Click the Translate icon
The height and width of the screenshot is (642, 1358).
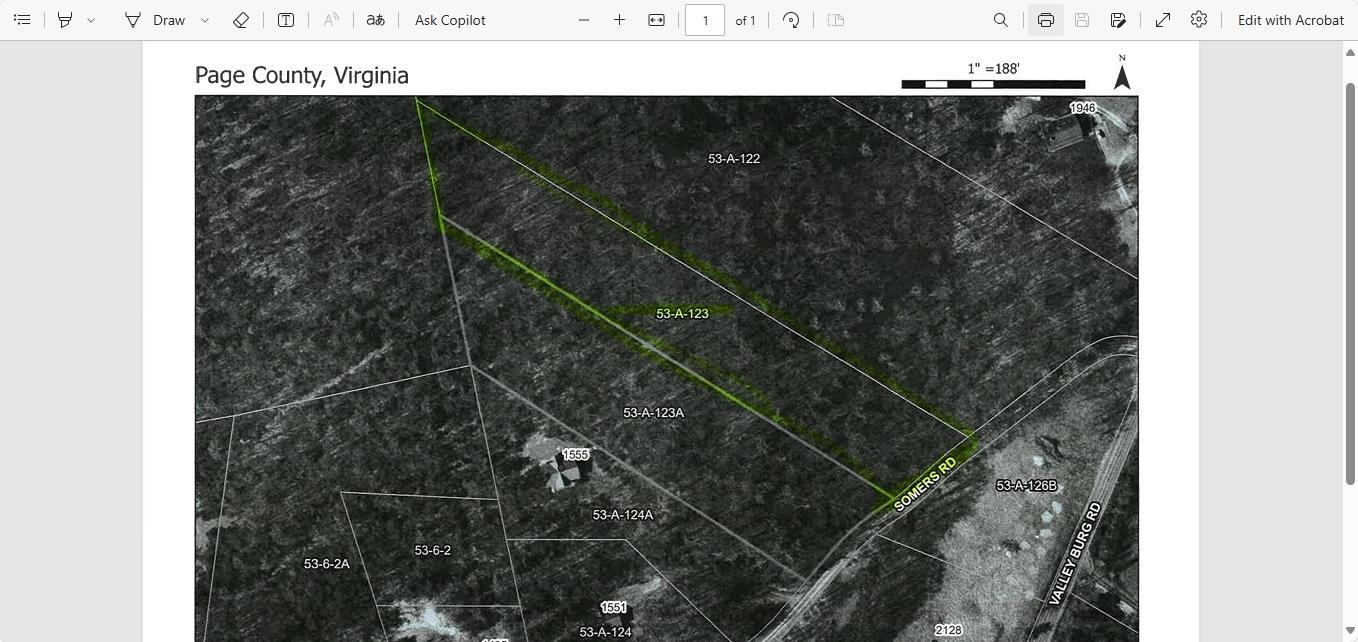pos(375,20)
